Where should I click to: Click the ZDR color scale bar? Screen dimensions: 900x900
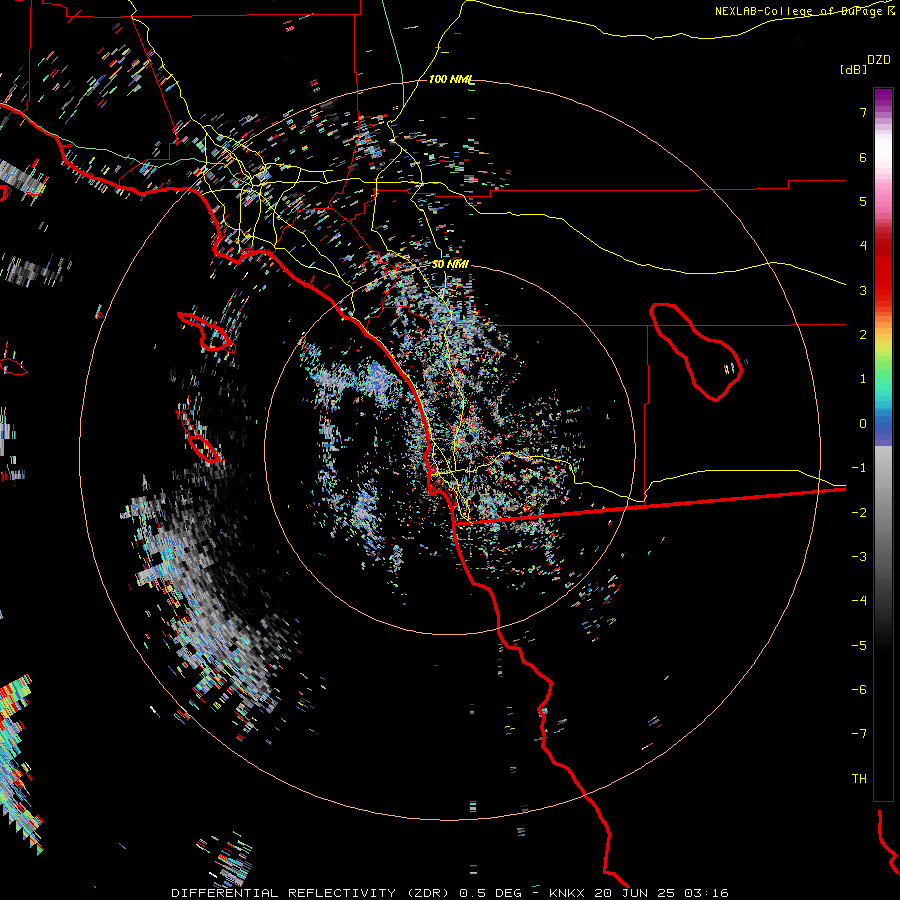883,444
